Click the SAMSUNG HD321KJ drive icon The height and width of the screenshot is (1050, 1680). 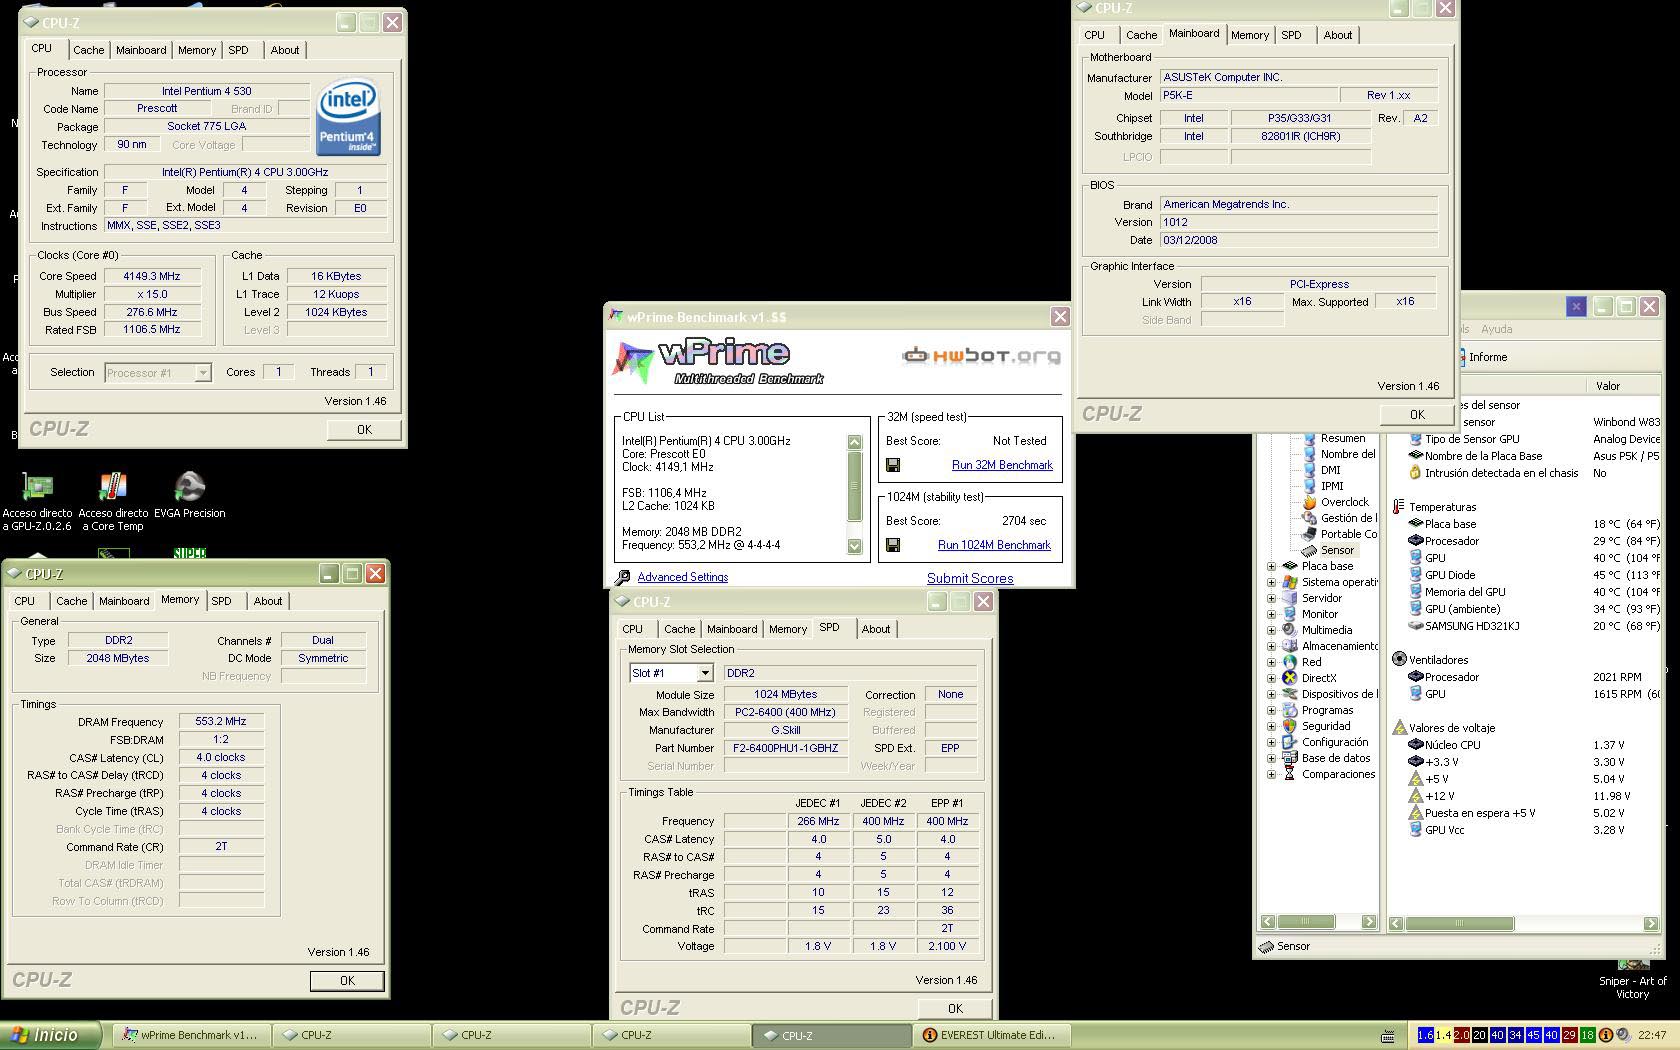[x=1415, y=626]
